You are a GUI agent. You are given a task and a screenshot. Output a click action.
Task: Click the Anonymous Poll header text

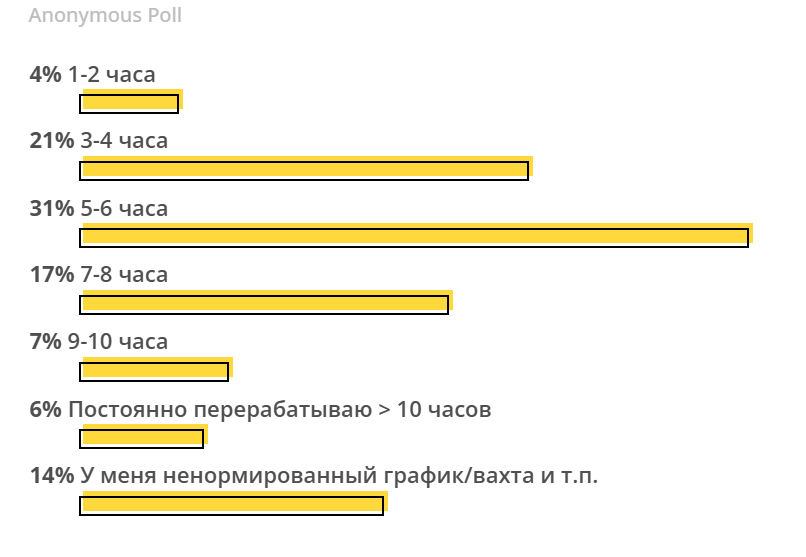pyautogui.click(x=105, y=16)
